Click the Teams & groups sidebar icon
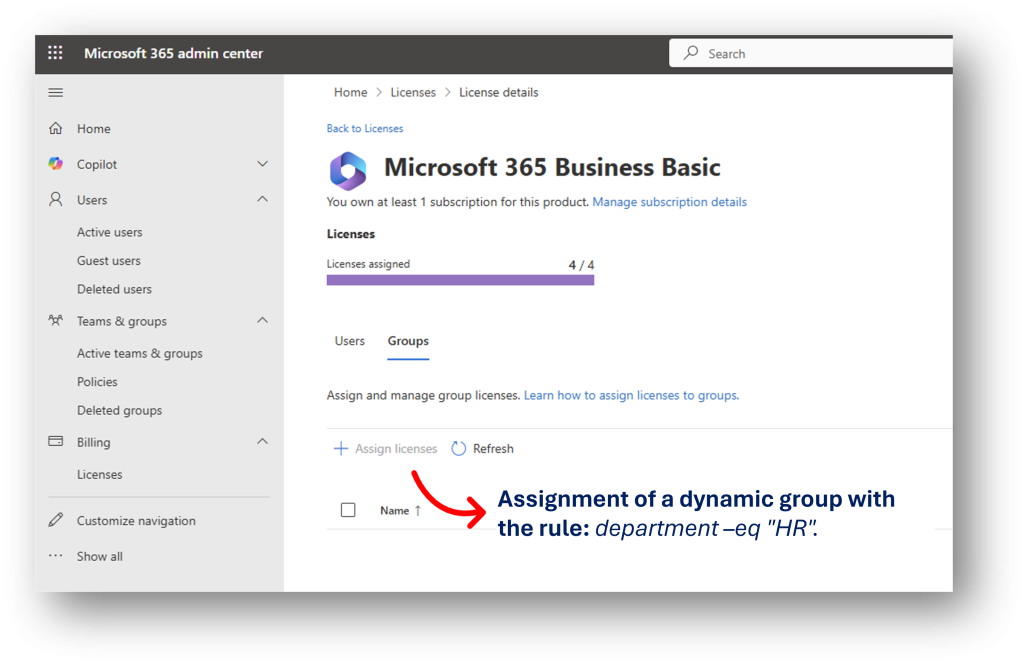This screenshot has height=663, width=1024. pyautogui.click(x=55, y=321)
